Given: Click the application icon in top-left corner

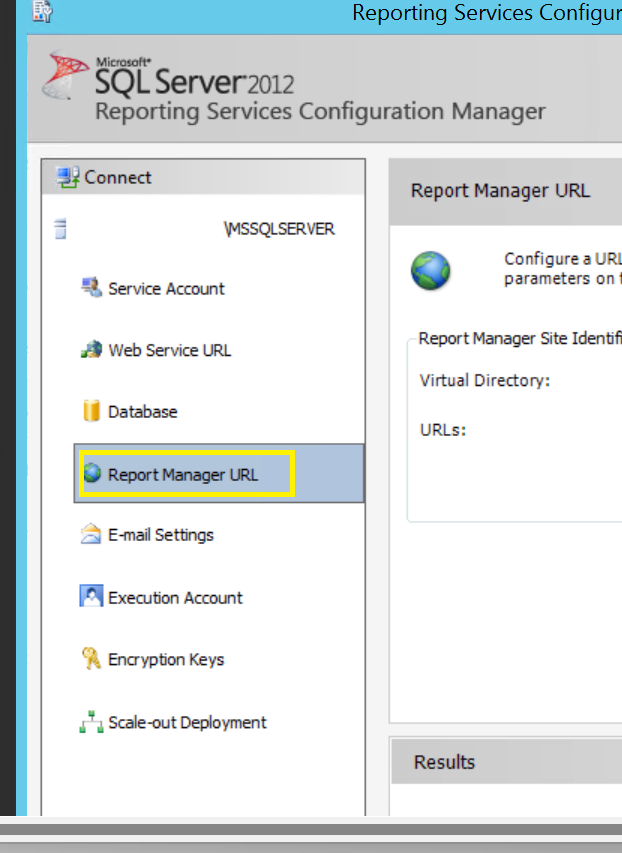Looking at the screenshot, I should [40, 12].
